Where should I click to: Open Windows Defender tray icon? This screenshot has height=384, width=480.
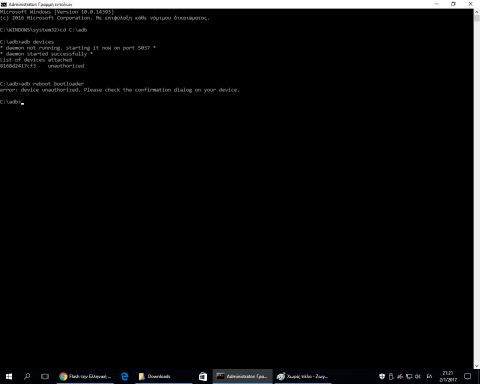382,376
